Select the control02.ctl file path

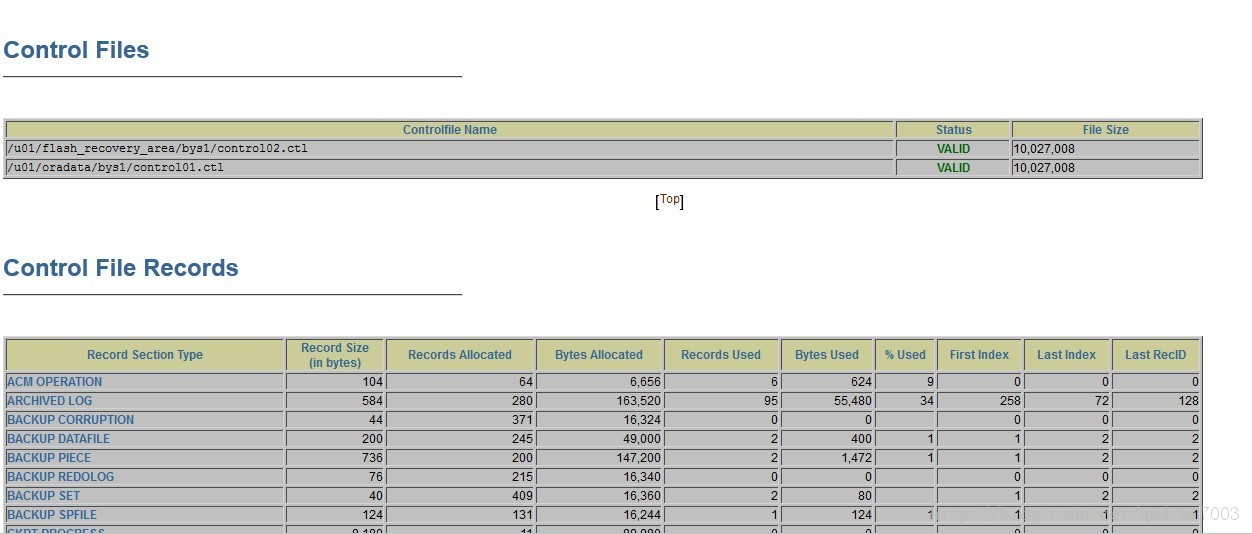157,149
